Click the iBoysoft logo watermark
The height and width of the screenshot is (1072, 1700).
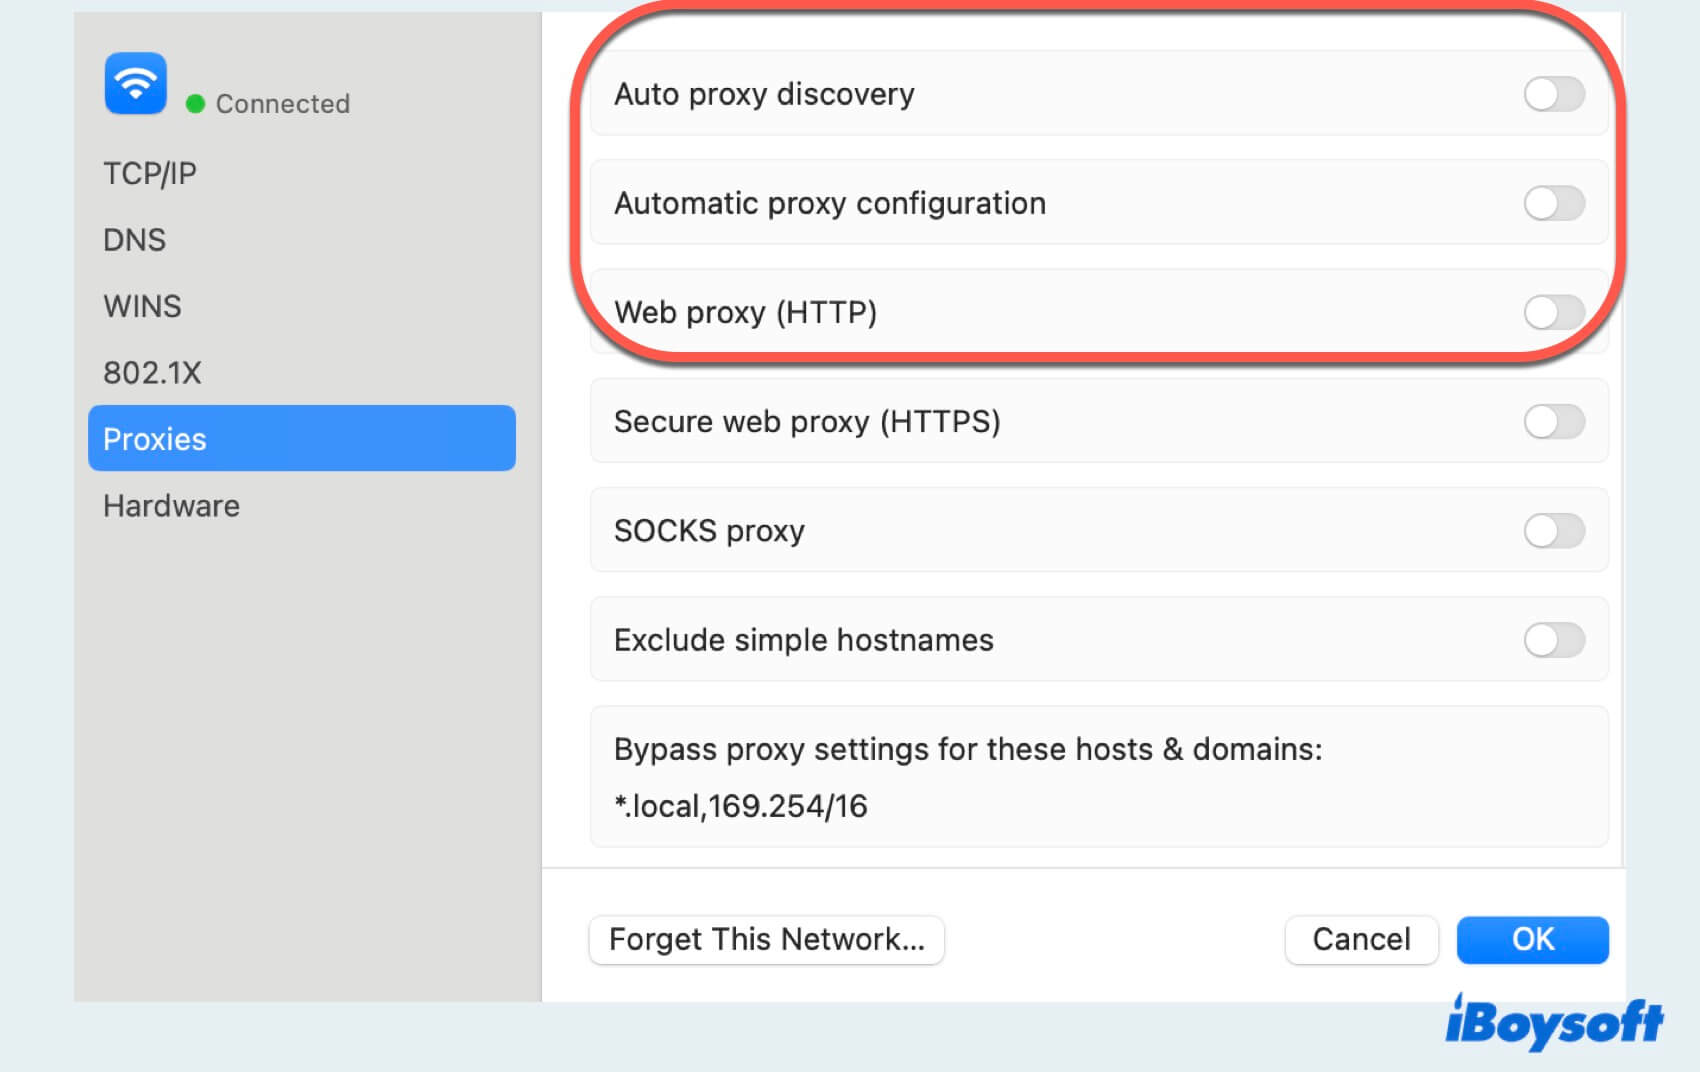click(x=1555, y=1023)
